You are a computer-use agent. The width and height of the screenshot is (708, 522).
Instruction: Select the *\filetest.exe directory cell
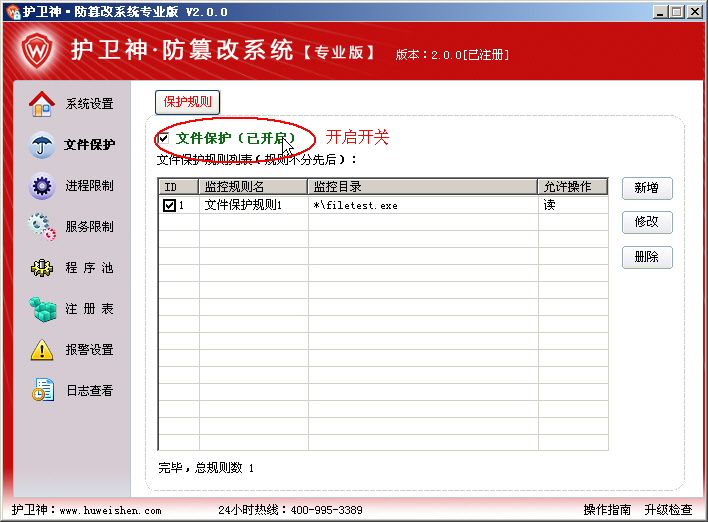(x=422, y=205)
